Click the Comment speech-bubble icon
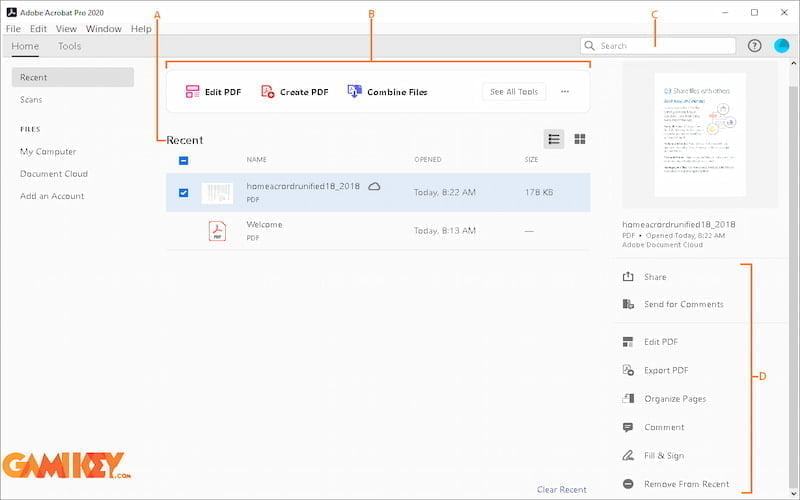This screenshot has height=500, width=800. point(628,427)
